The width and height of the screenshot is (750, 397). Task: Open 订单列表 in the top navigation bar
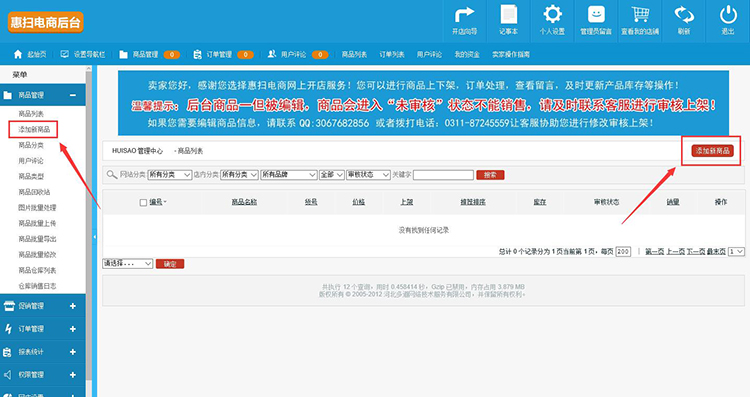pos(392,55)
